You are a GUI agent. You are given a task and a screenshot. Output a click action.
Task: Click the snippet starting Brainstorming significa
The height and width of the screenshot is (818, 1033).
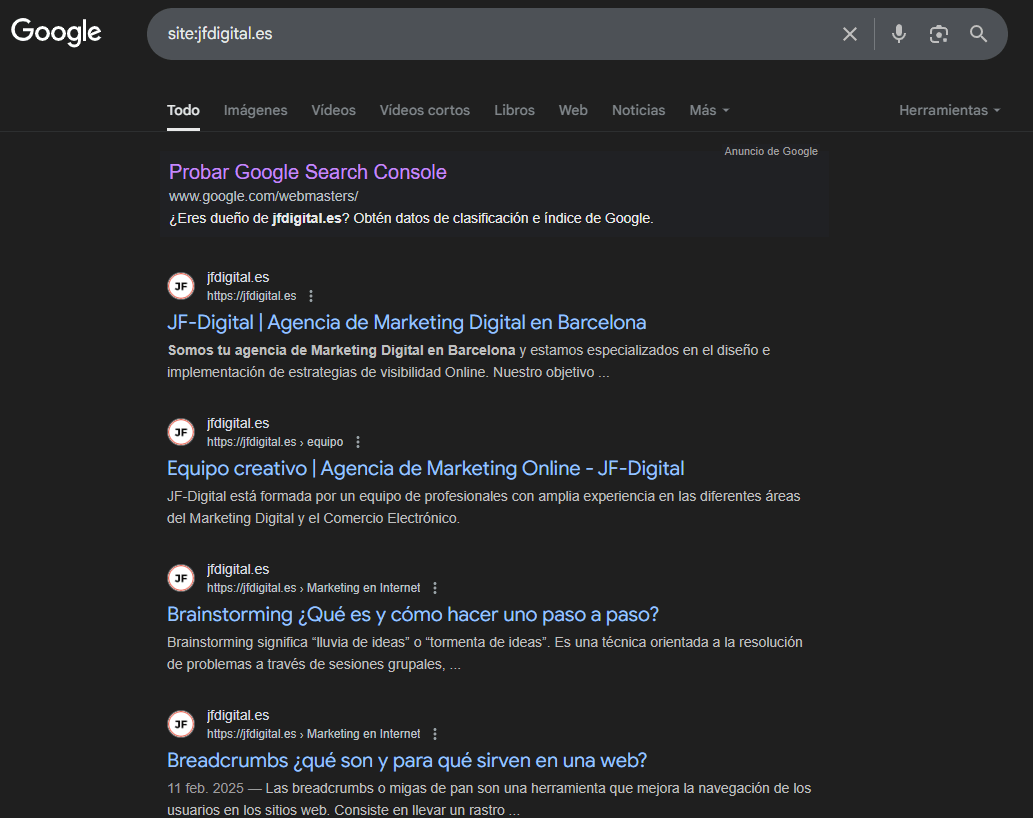point(485,653)
